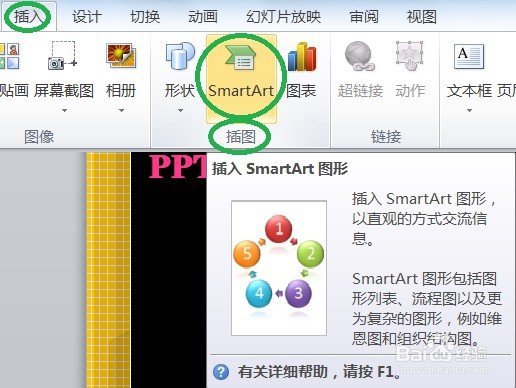Viewport: 516px width, 388px height.
Task: Click the 插图 group label
Action: pos(241,137)
